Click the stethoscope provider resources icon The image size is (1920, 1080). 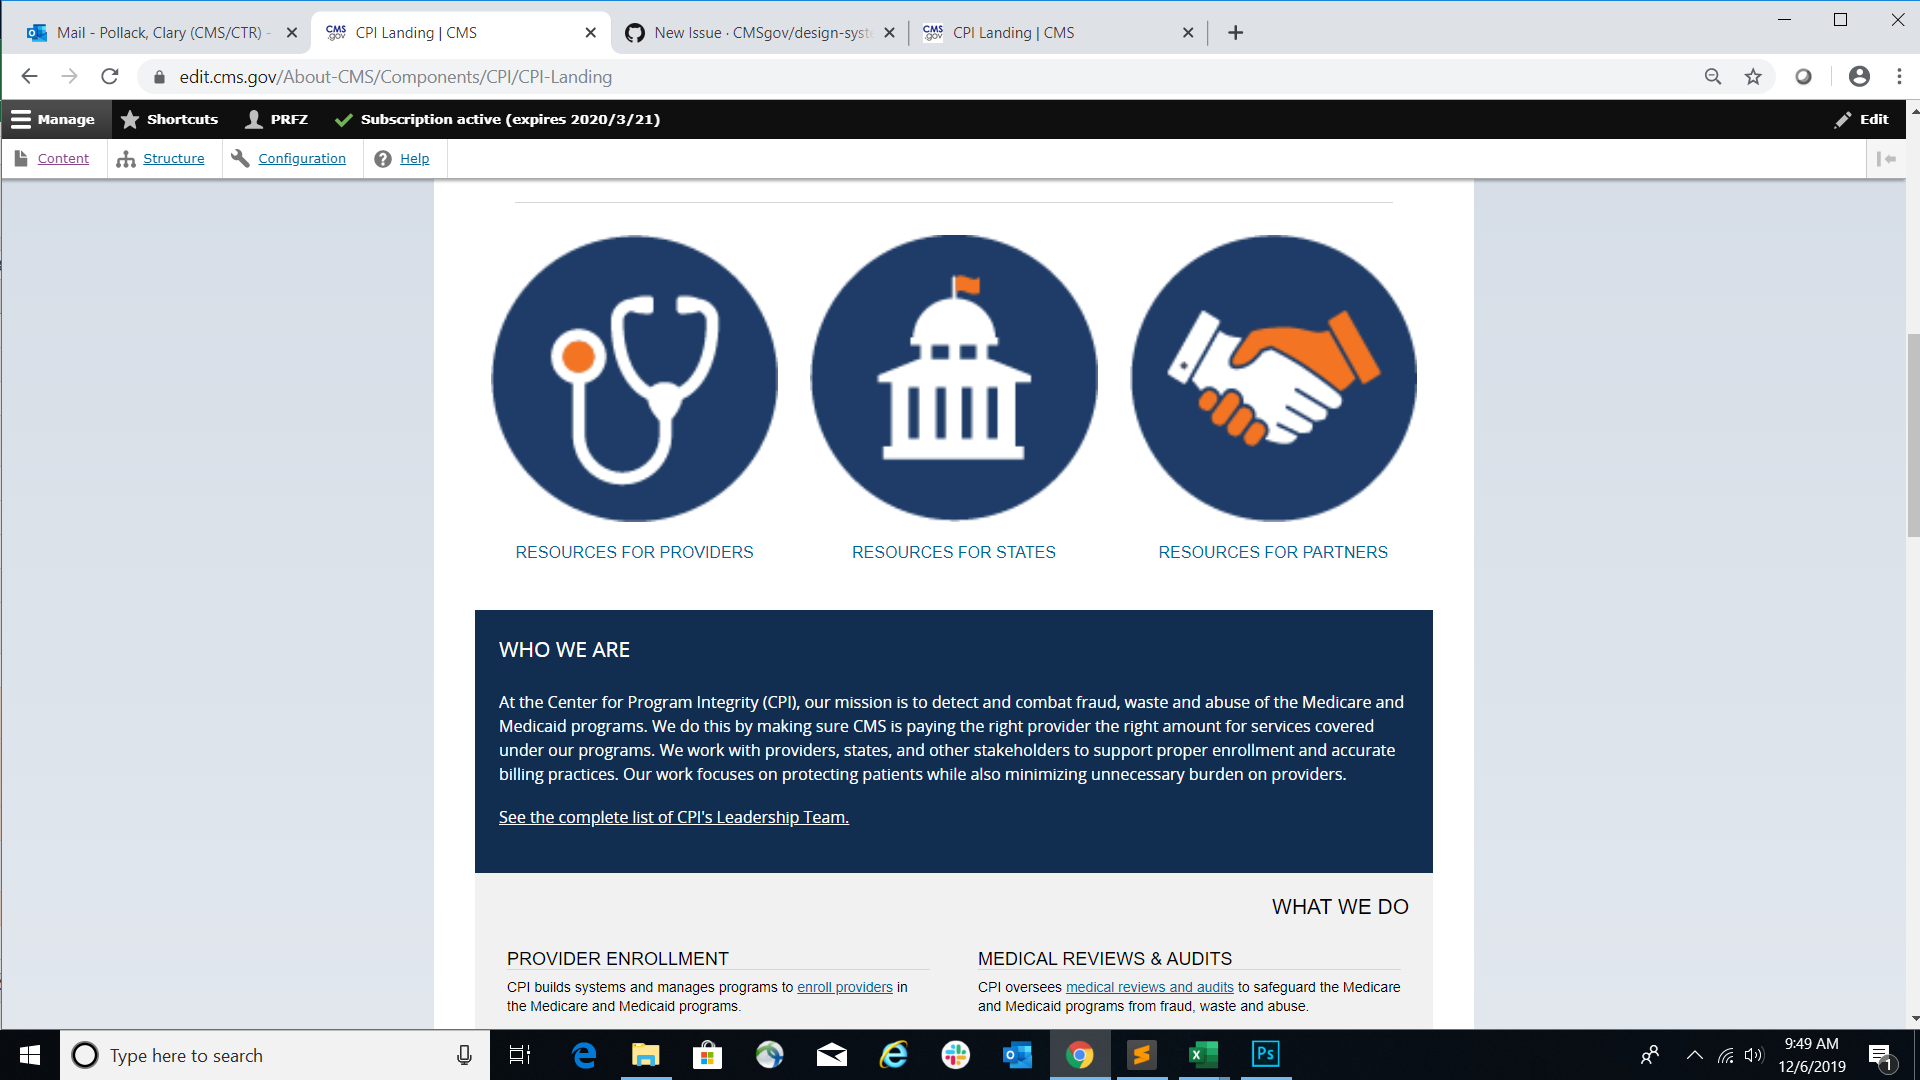[634, 377]
